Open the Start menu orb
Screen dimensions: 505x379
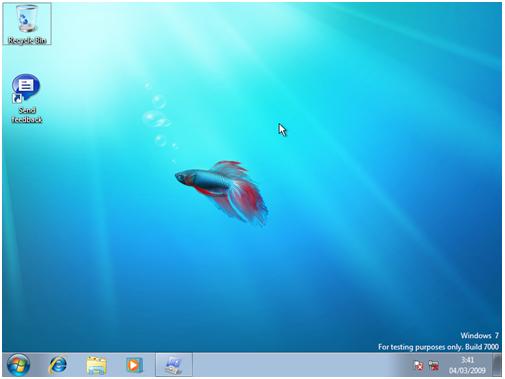[x=18, y=365]
